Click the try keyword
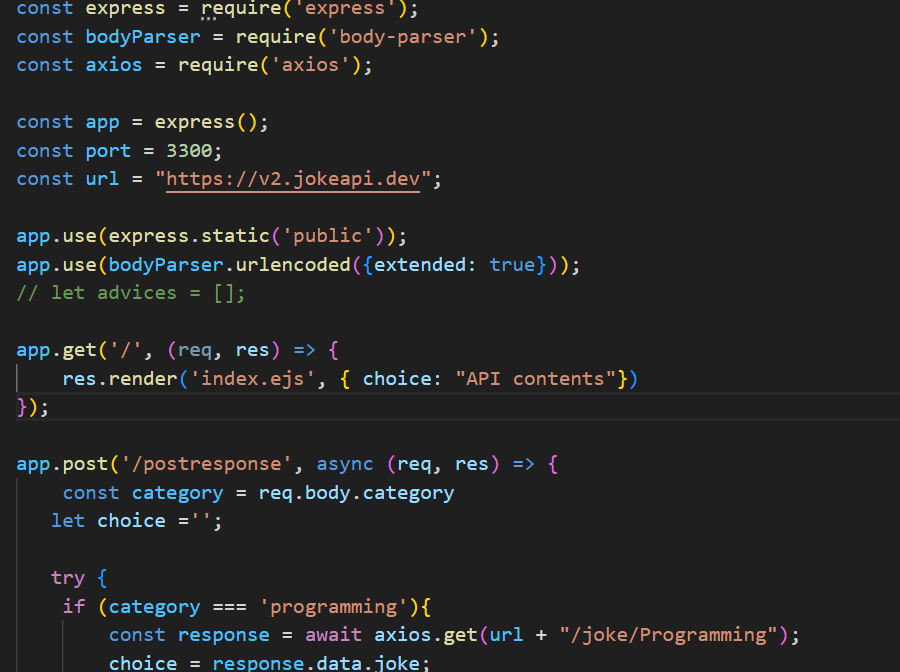900x672 pixels. 68,578
